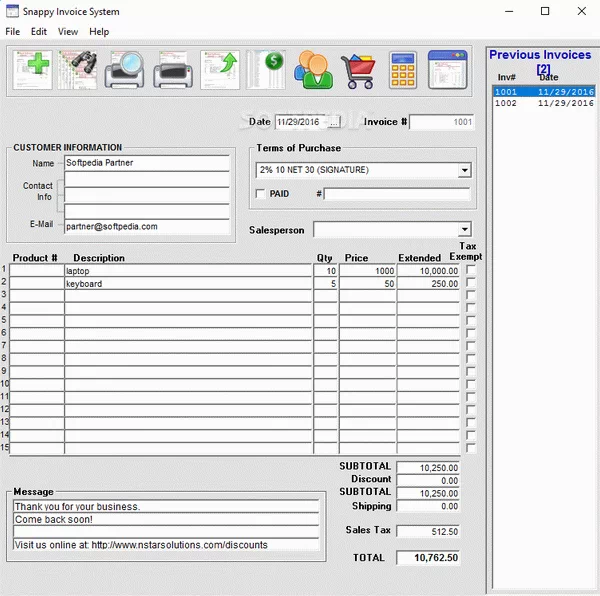The image size is (600, 596).
Task: Click the print invoice printer icon
Action: tap(176, 70)
